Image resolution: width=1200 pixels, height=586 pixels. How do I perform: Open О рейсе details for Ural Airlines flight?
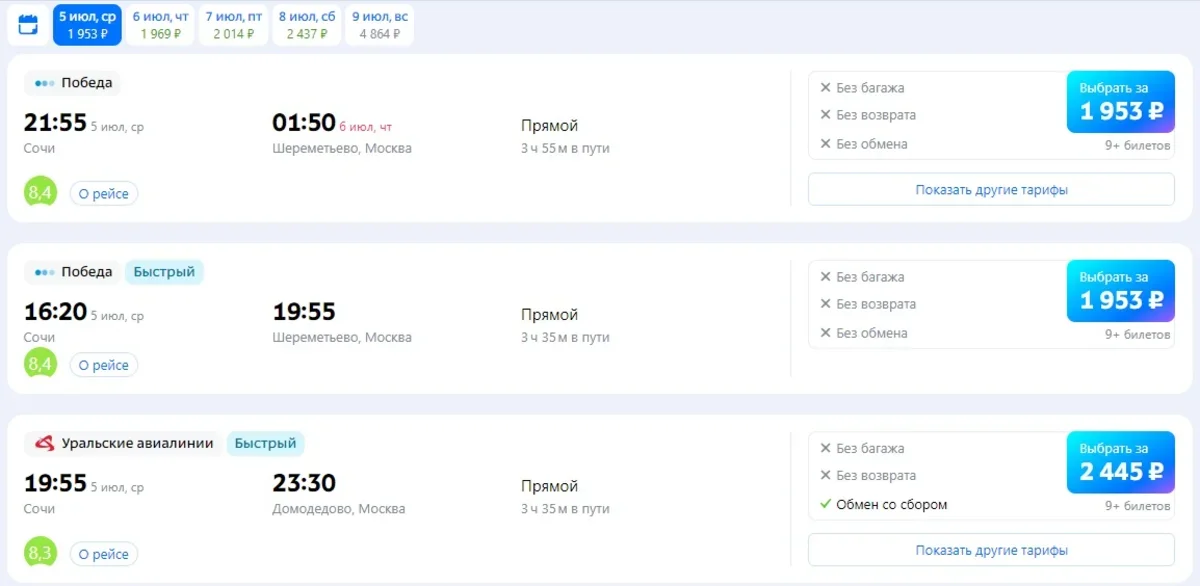(x=104, y=554)
